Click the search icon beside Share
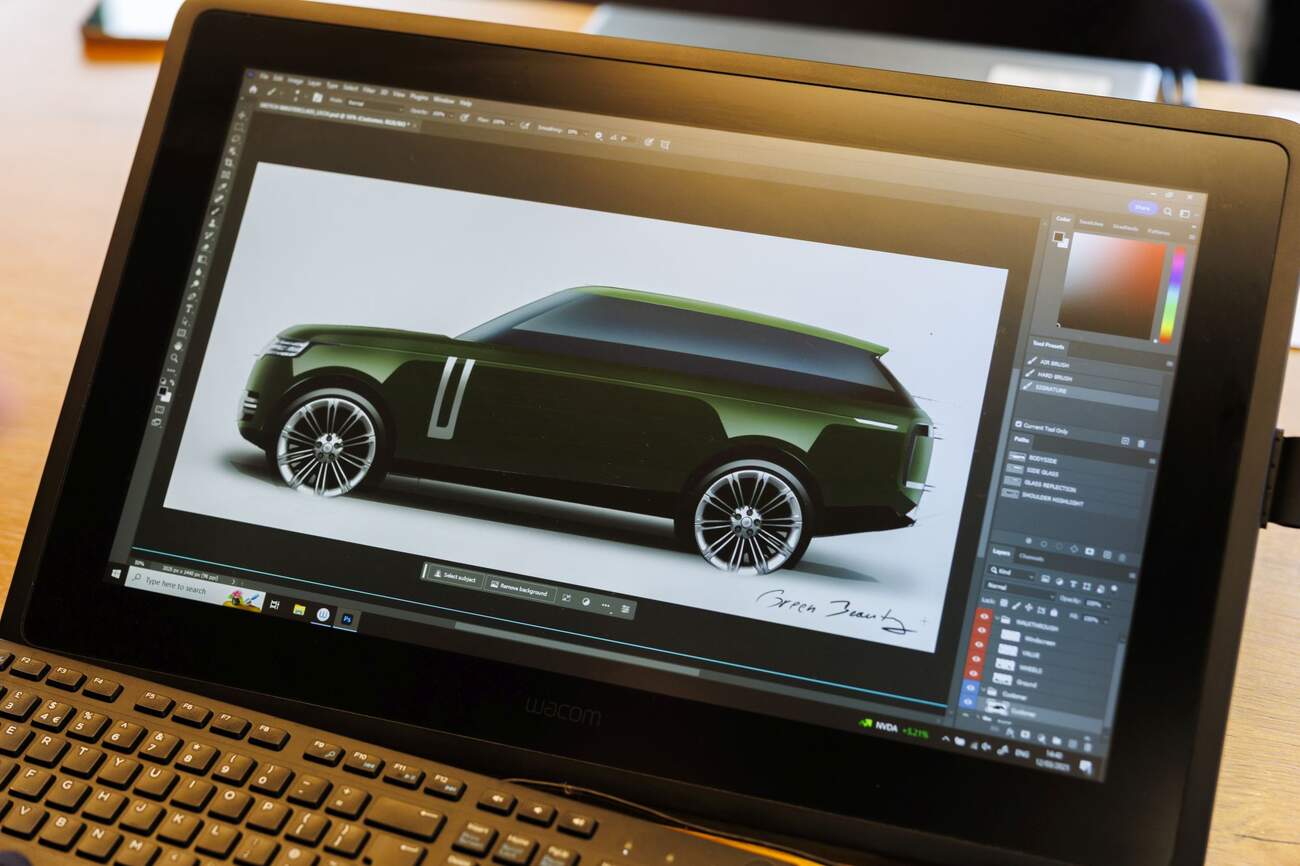 pyautogui.click(x=1170, y=212)
